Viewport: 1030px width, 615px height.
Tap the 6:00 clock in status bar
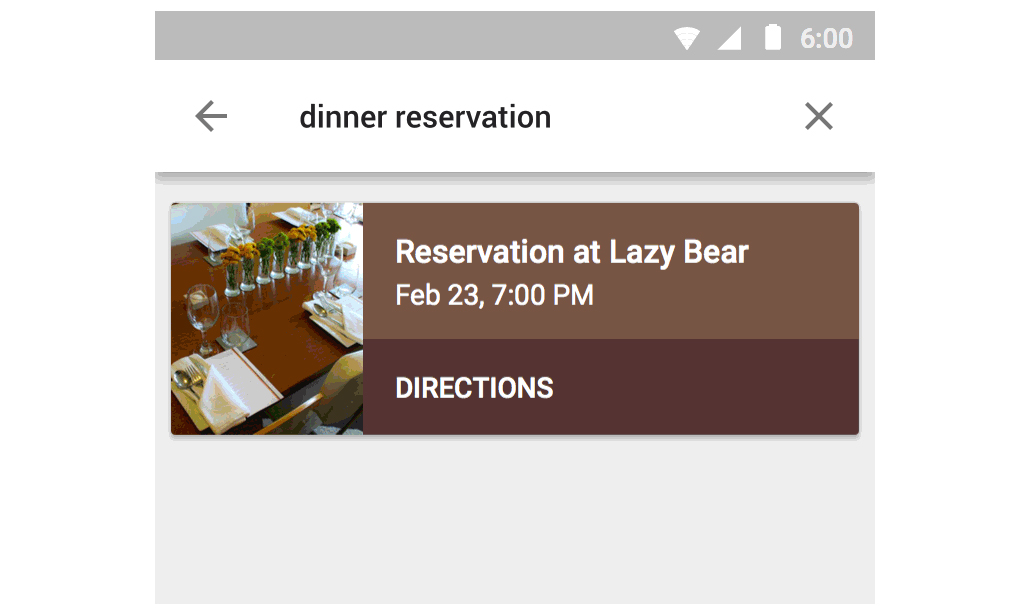826,38
